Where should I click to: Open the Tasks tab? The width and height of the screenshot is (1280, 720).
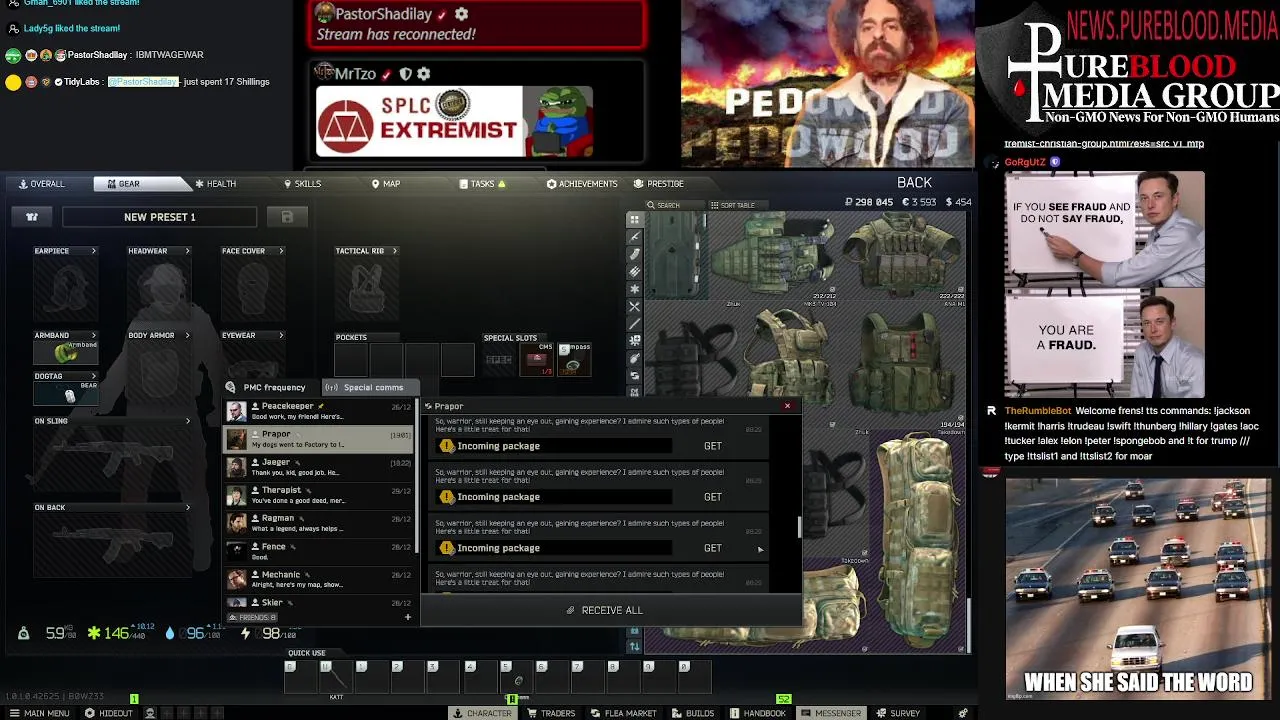[482, 184]
